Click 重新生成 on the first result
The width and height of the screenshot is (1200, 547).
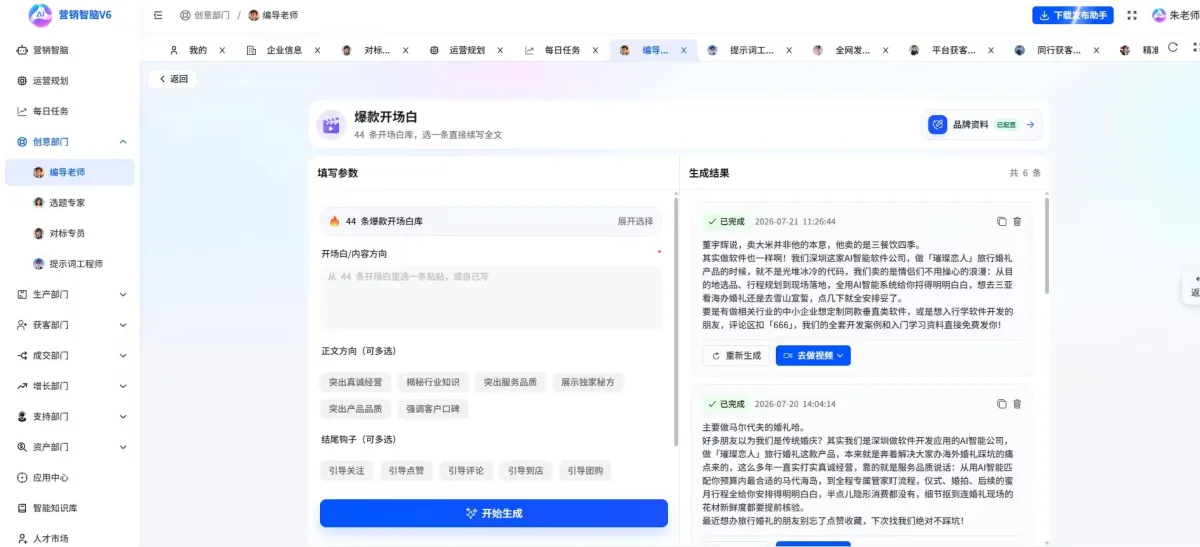pos(736,355)
